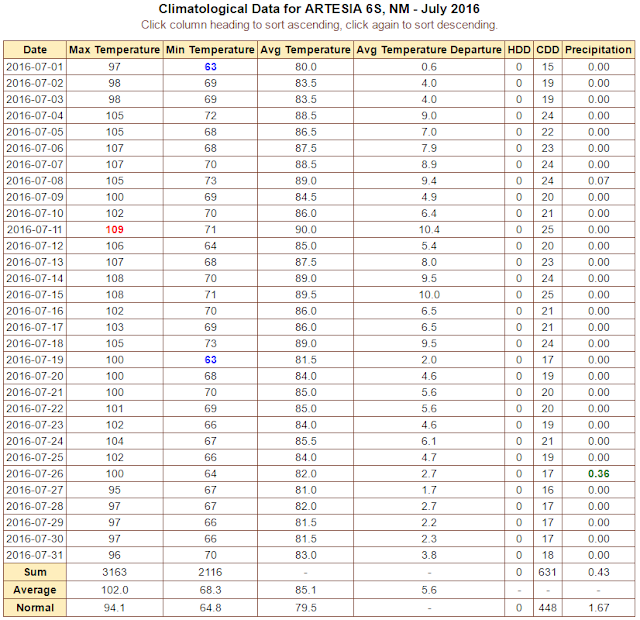Click the date cell 2016-07-08
Image resolution: width=640 pixels, height=620 pixels.
(x=35, y=181)
